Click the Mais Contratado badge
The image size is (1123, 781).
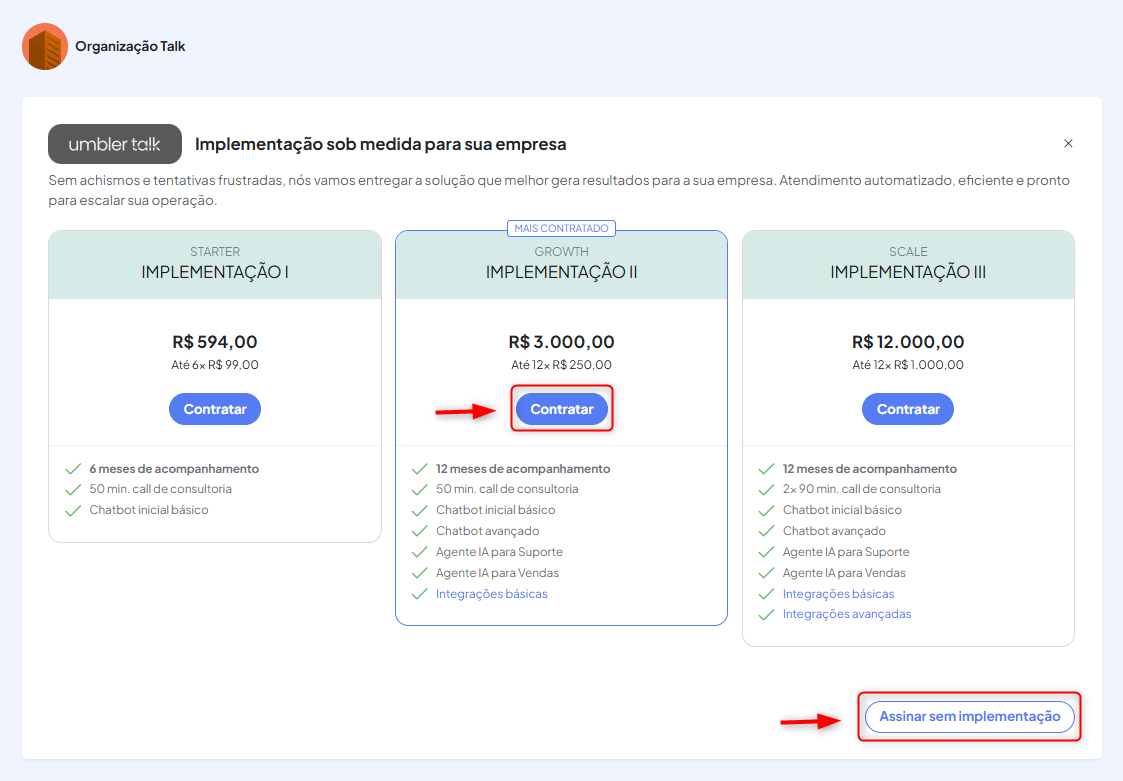pos(561,228)
